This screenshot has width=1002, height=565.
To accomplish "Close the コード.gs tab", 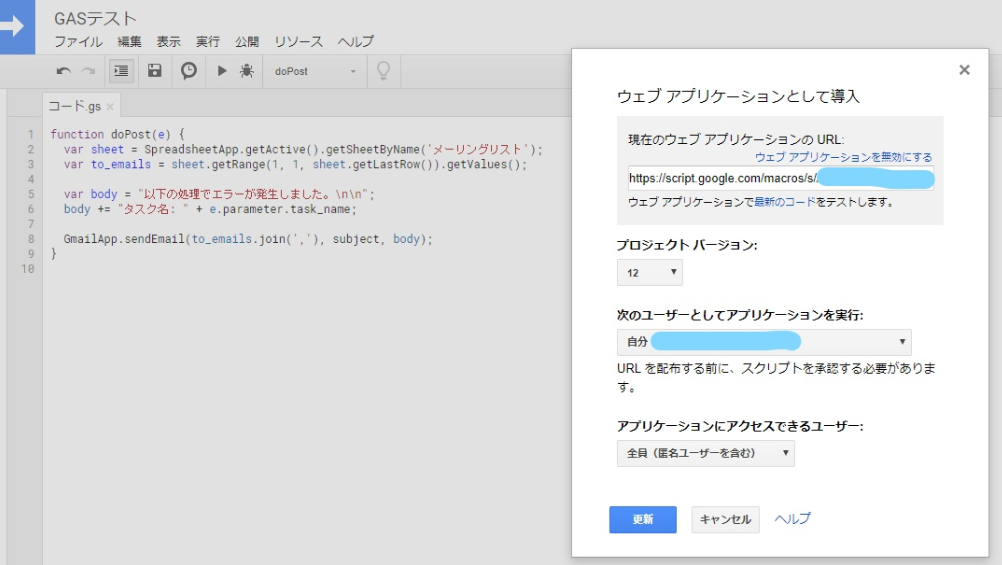I will pyautogui.click(x=110, y=107).
